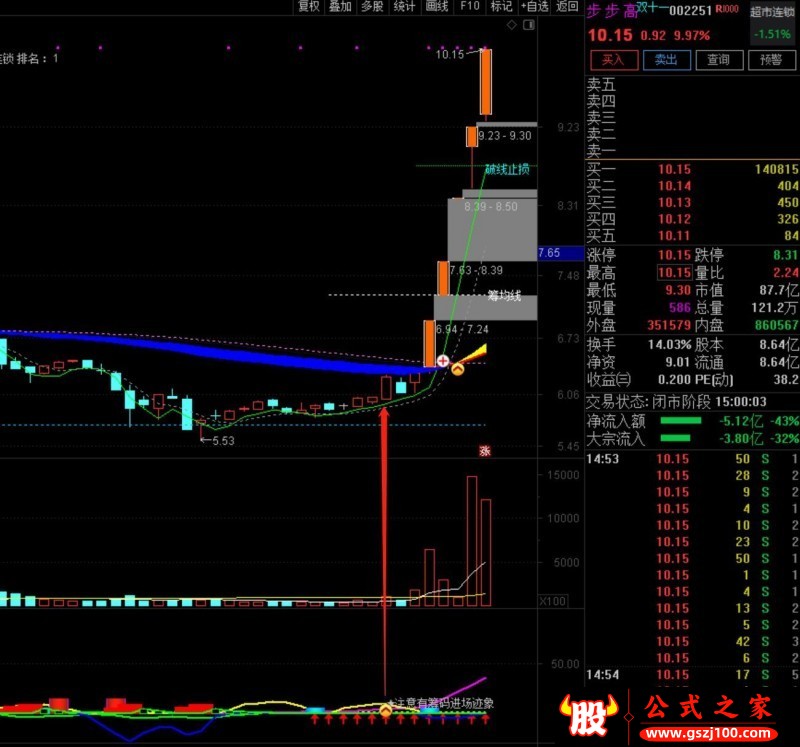This screenshot has height=747, width=800.
Task: Click the orange chevron on the indicator panel
Action: [x=386, y=710]
